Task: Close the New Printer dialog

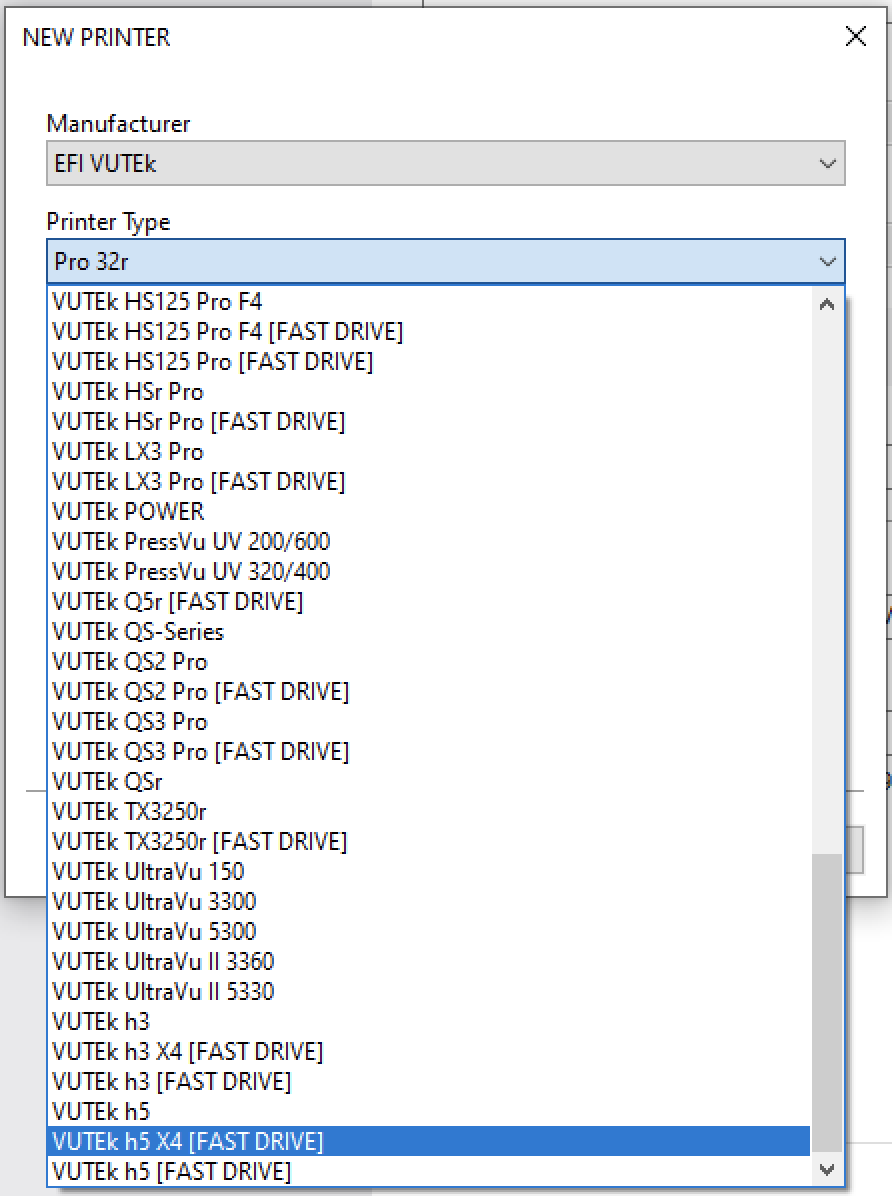Action: pyautogui.click(x=855, y=36)
